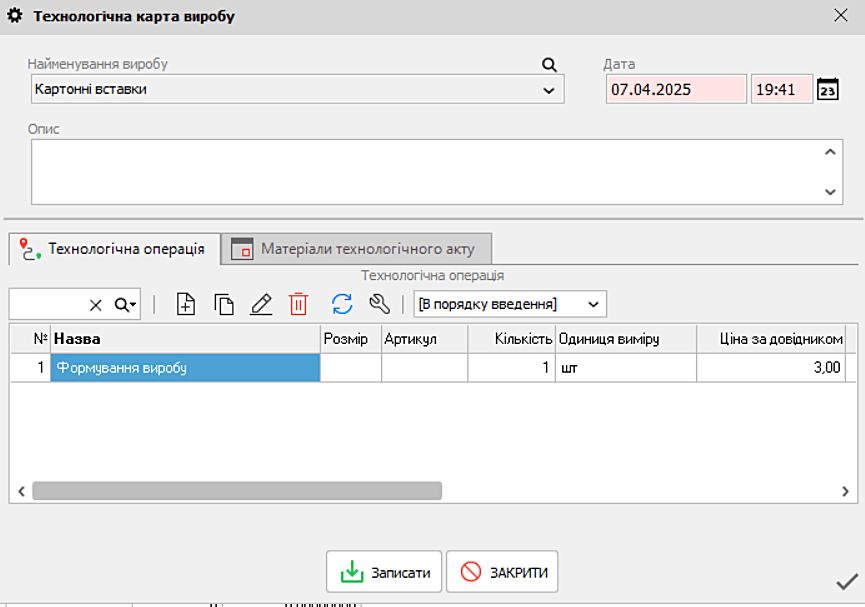
Task: Clear the search box with X icon
Action: coord(96,304)
